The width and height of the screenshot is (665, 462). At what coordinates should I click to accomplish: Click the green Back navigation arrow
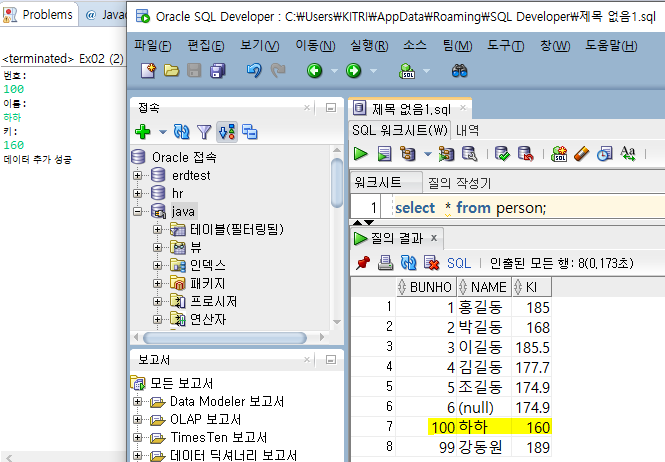click(314, 70)
